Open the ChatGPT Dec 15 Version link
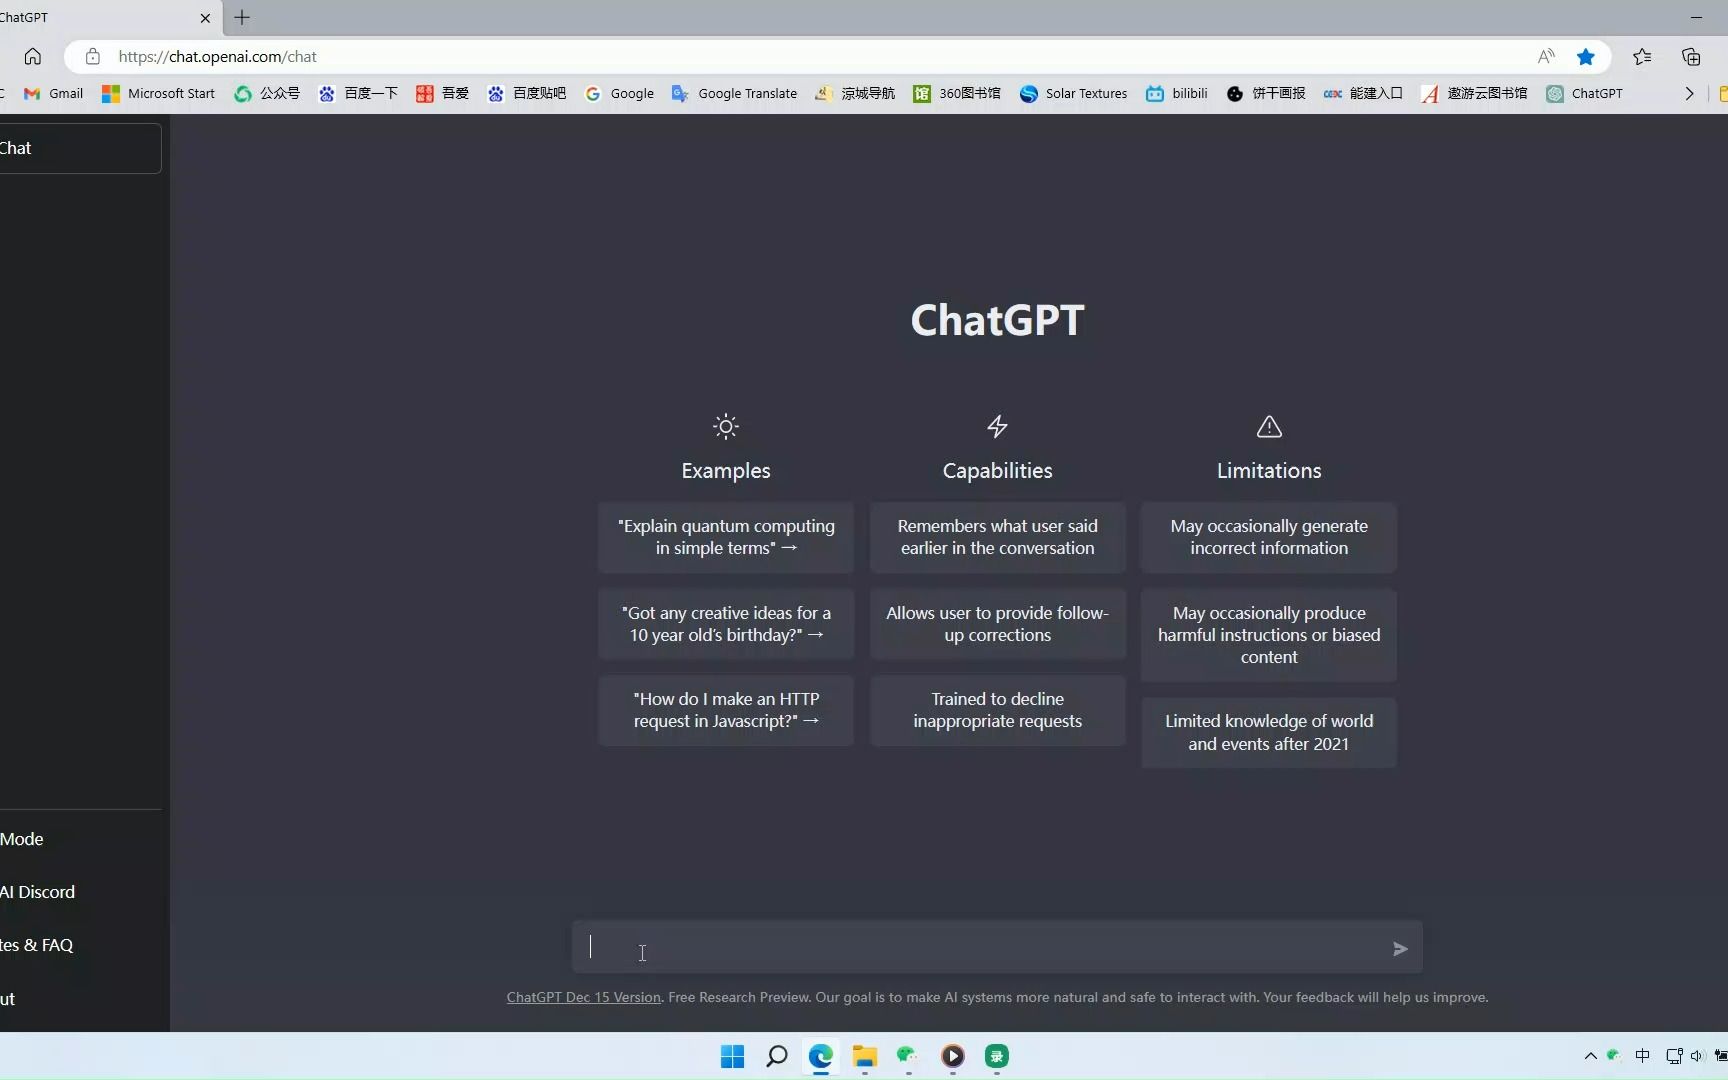This screenshot has height=1080, width=1728. [x=584, y=997]
